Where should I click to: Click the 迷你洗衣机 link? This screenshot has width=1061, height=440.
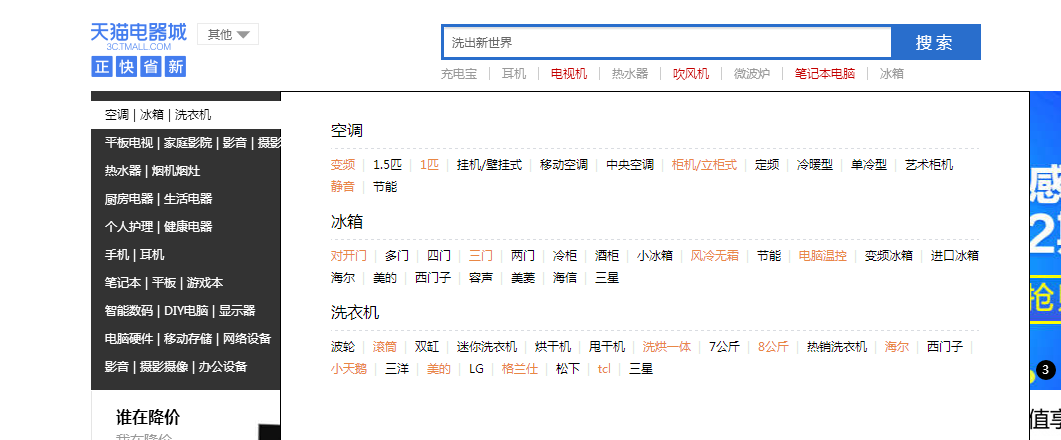pos(487,347)
